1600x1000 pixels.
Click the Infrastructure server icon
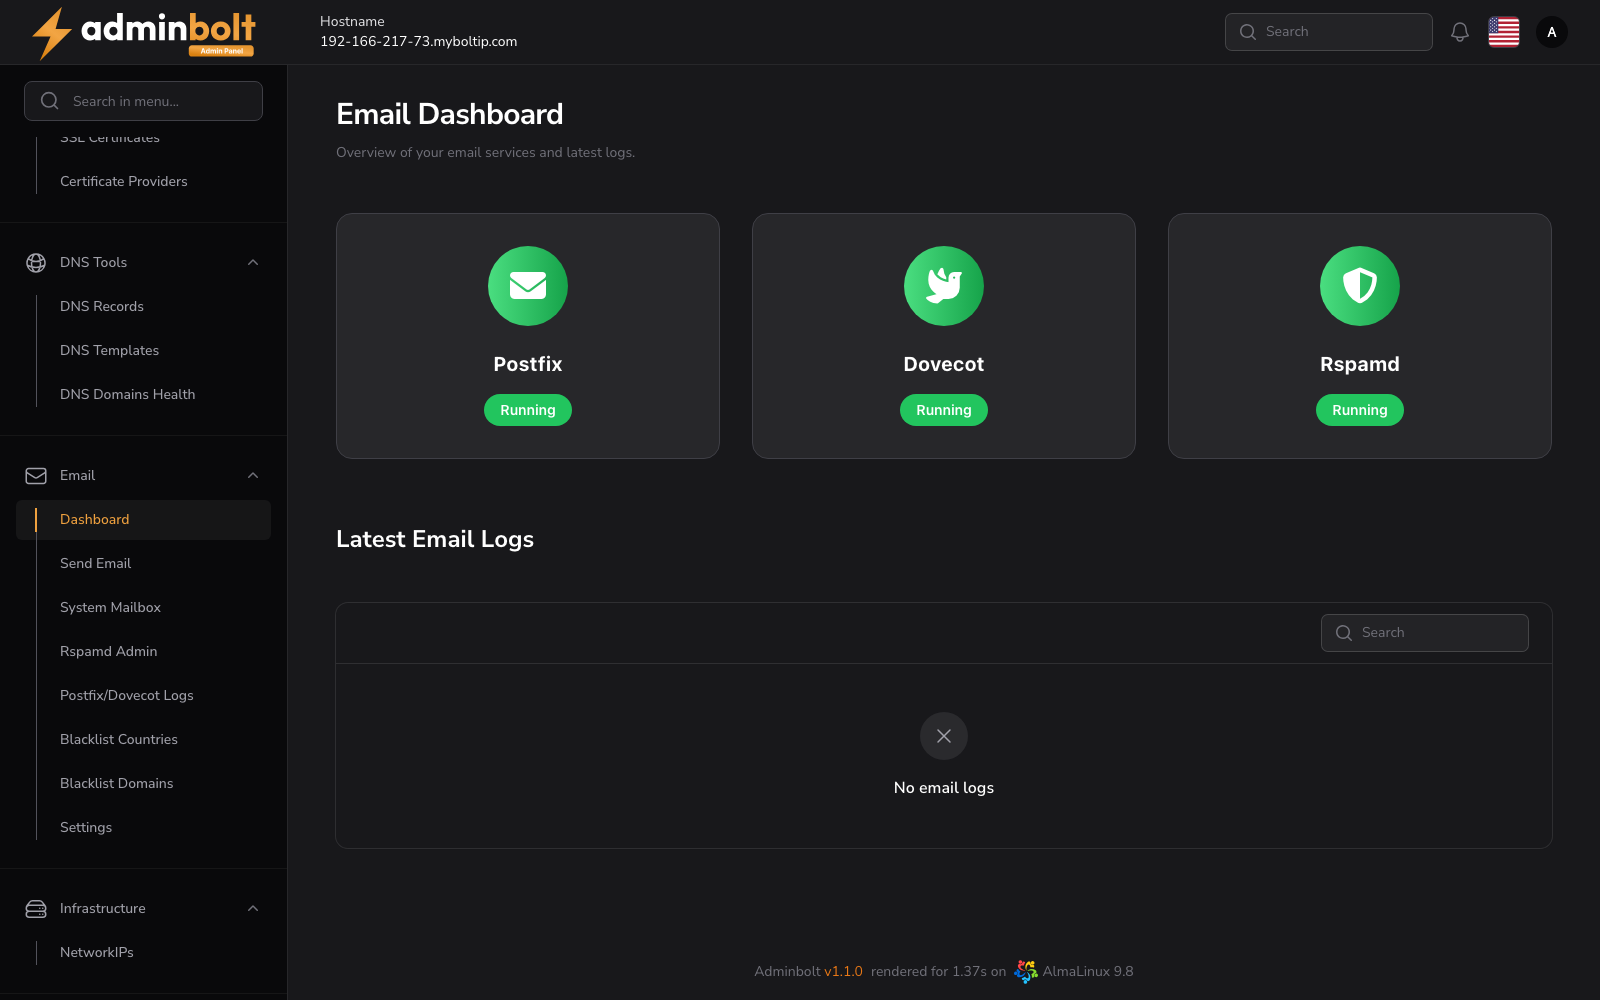coord(36,908)
